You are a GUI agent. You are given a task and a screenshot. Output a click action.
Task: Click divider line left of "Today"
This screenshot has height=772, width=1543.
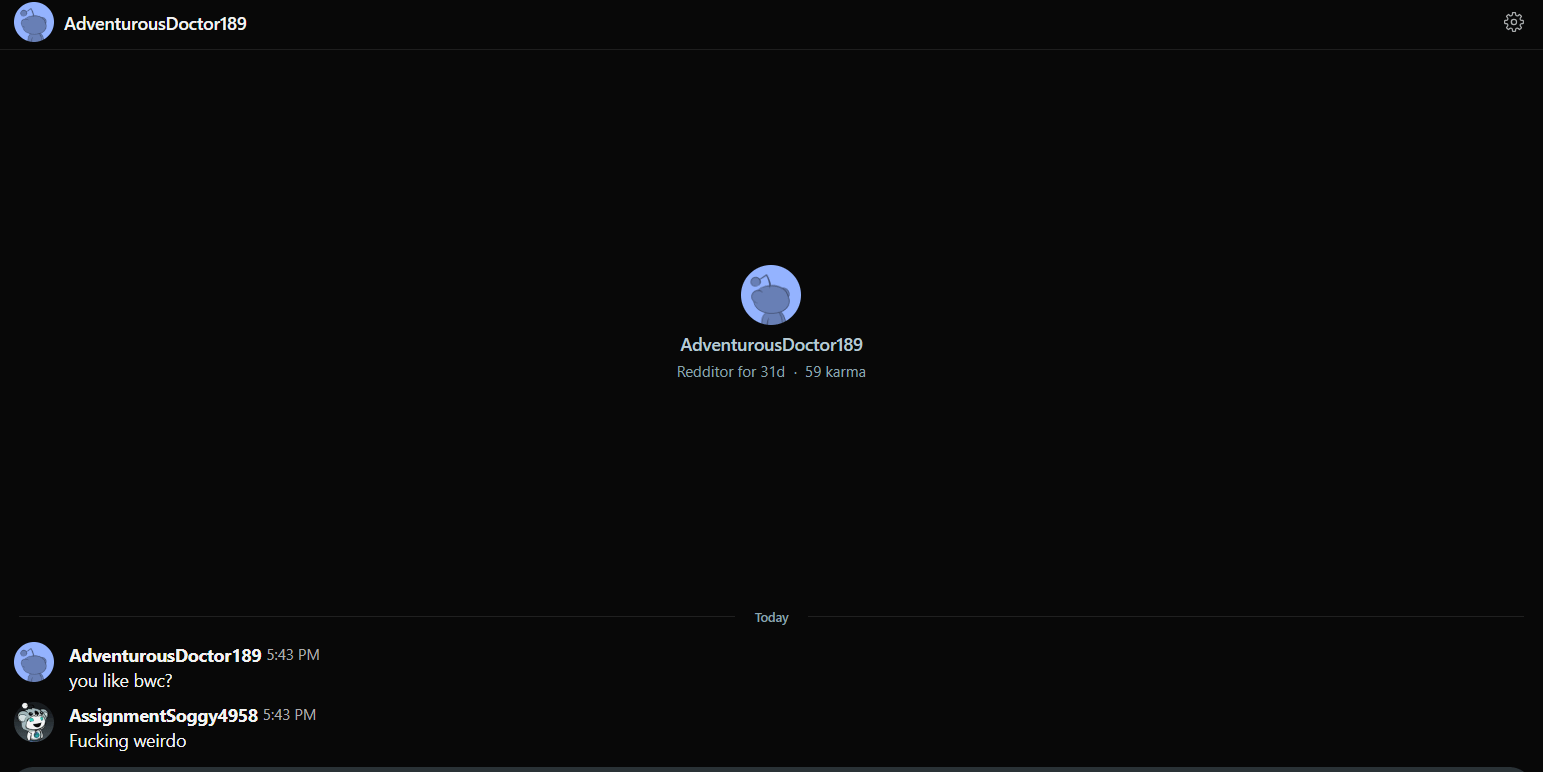click(x=375, y=617)
